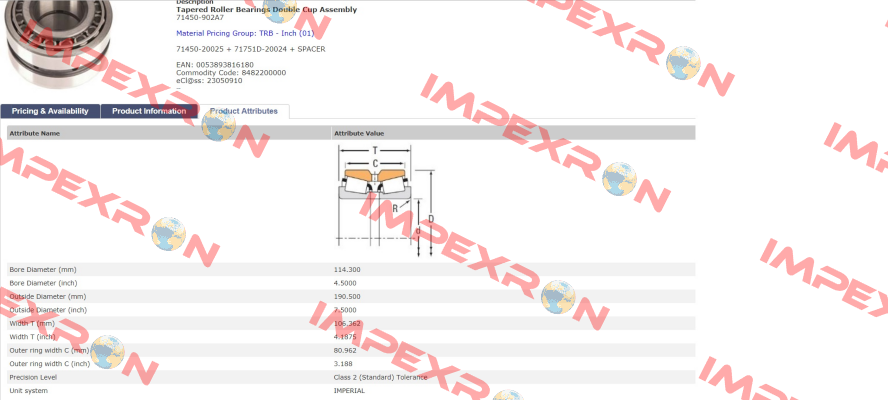Viewport: 888px width, 400px height.
Task: Click the Precision Level row label
Action: point(33,377)
